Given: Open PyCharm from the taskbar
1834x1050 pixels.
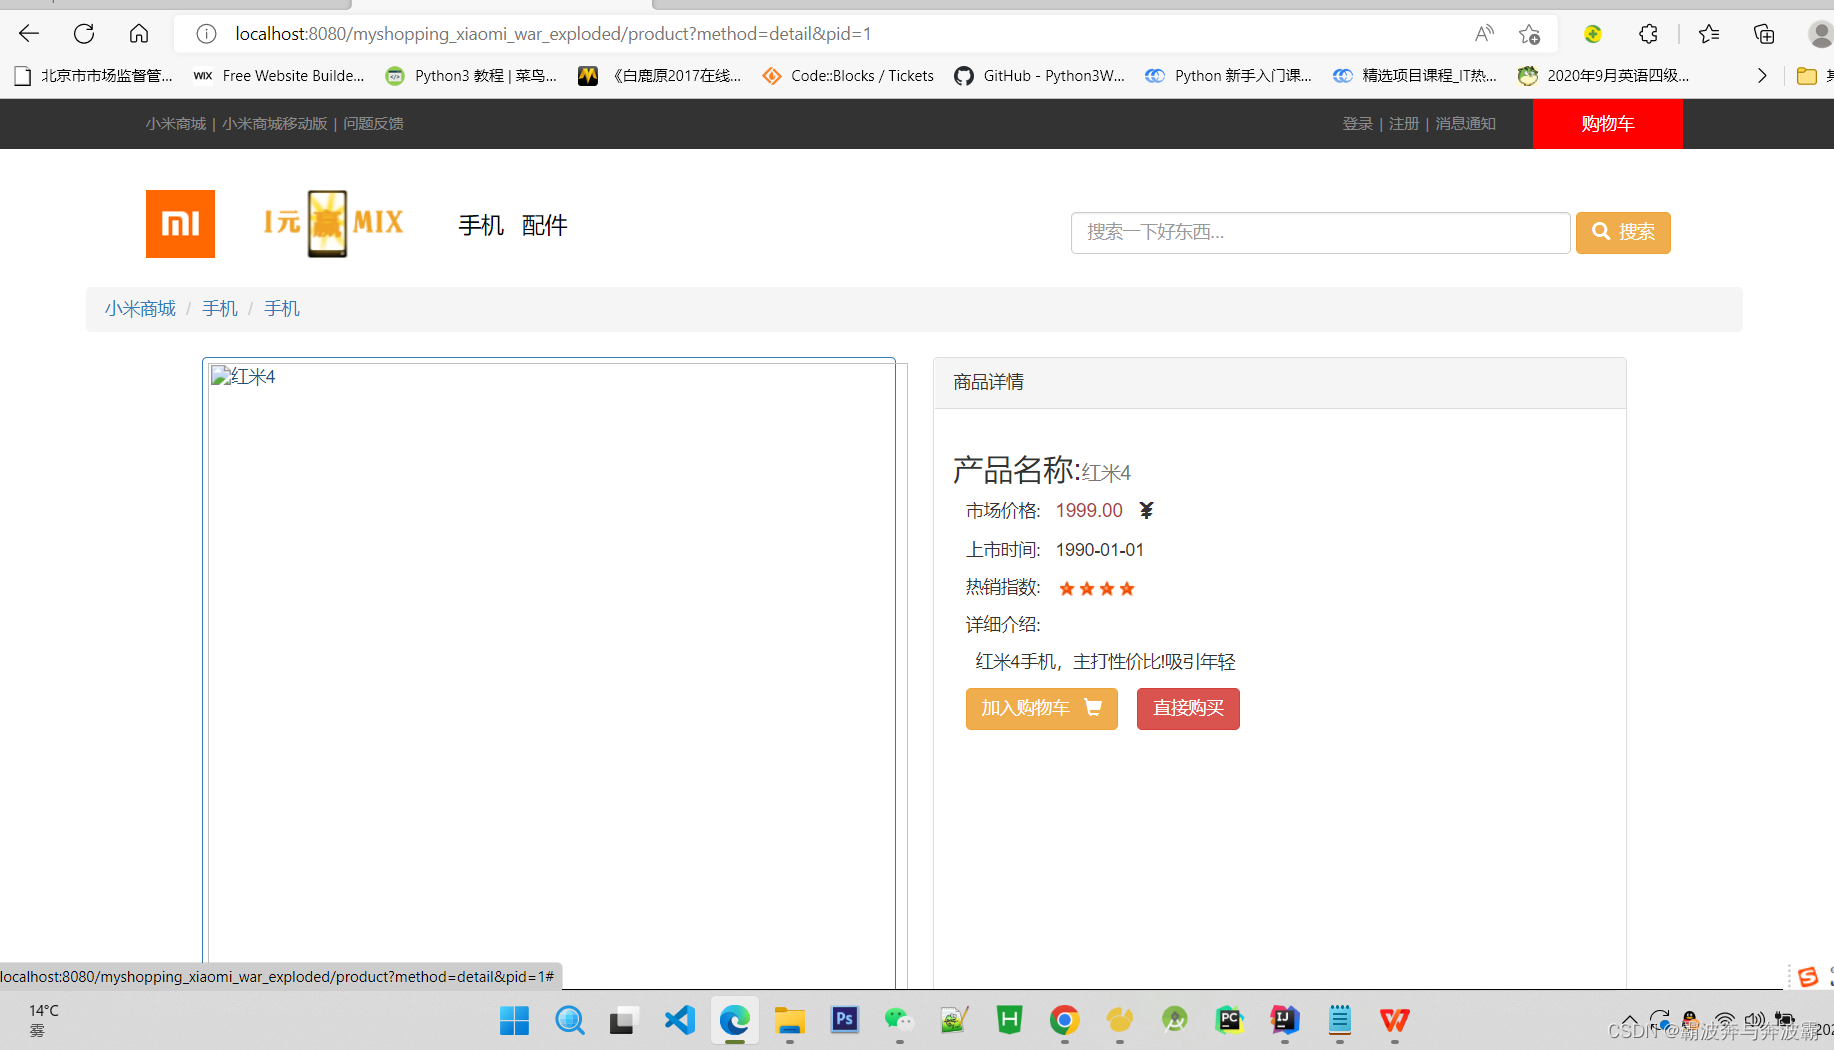Looking at the screenshot, I should 1230,1020.
